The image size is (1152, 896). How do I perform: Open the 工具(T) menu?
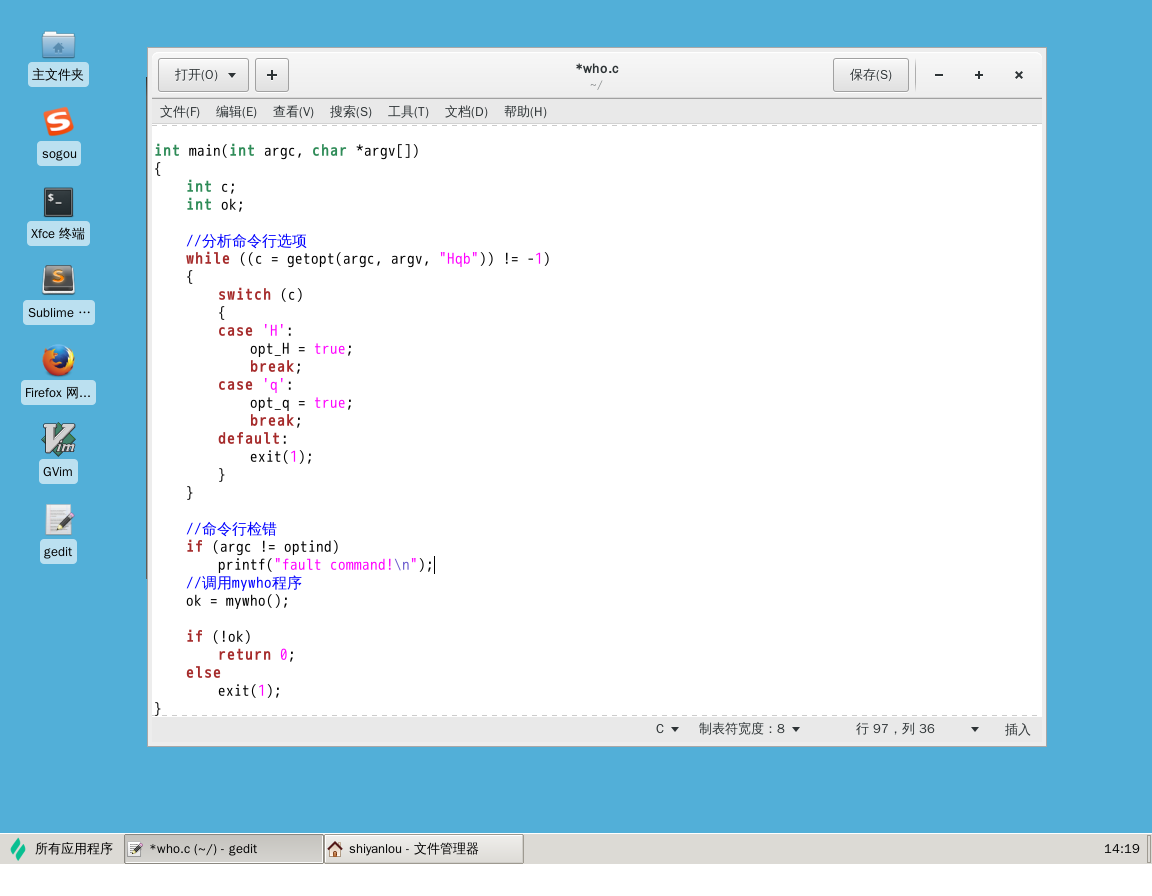coord(408,111)
